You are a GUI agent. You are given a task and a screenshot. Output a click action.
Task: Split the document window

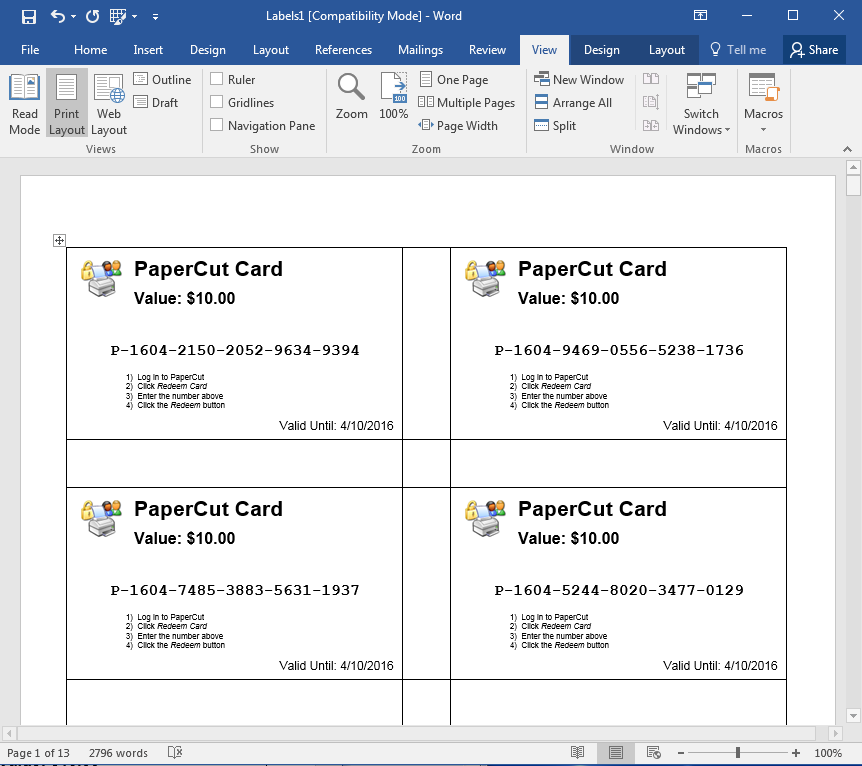pyautogui.click(x=555, y=126)
